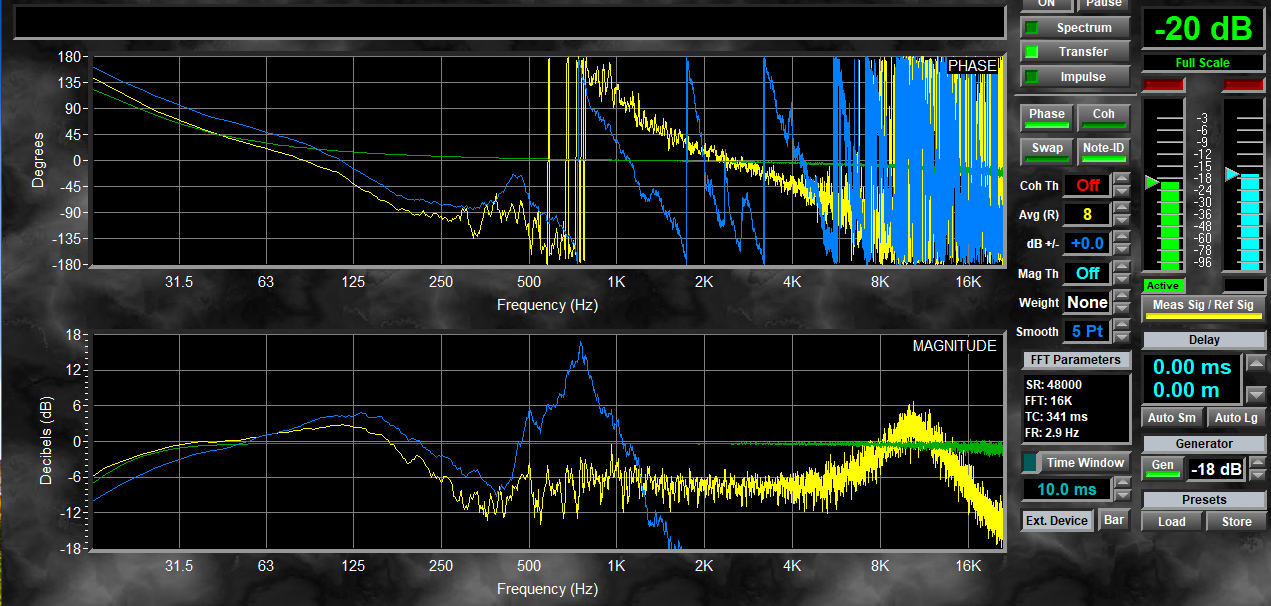Click the cyan triangle level marker

tap(1232, 175)
